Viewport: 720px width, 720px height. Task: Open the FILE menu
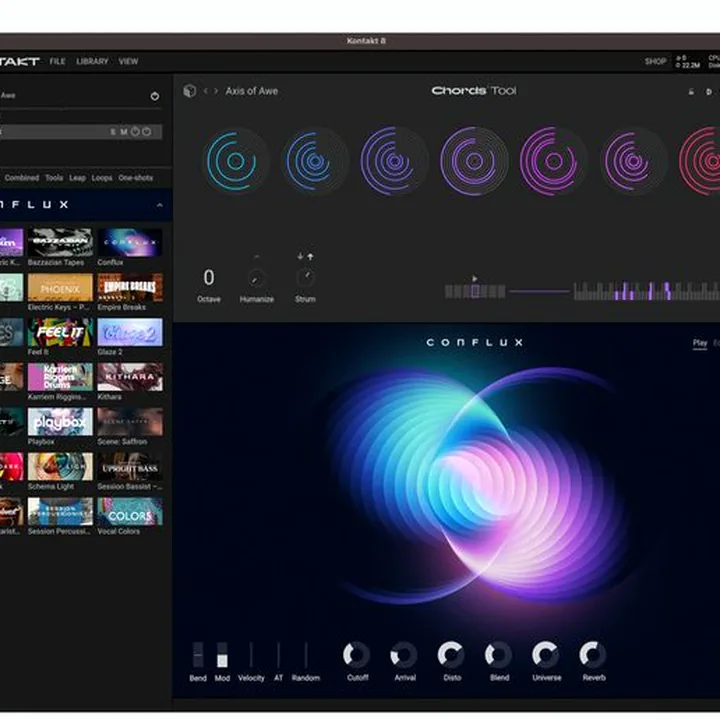click(x=57, y=61)
